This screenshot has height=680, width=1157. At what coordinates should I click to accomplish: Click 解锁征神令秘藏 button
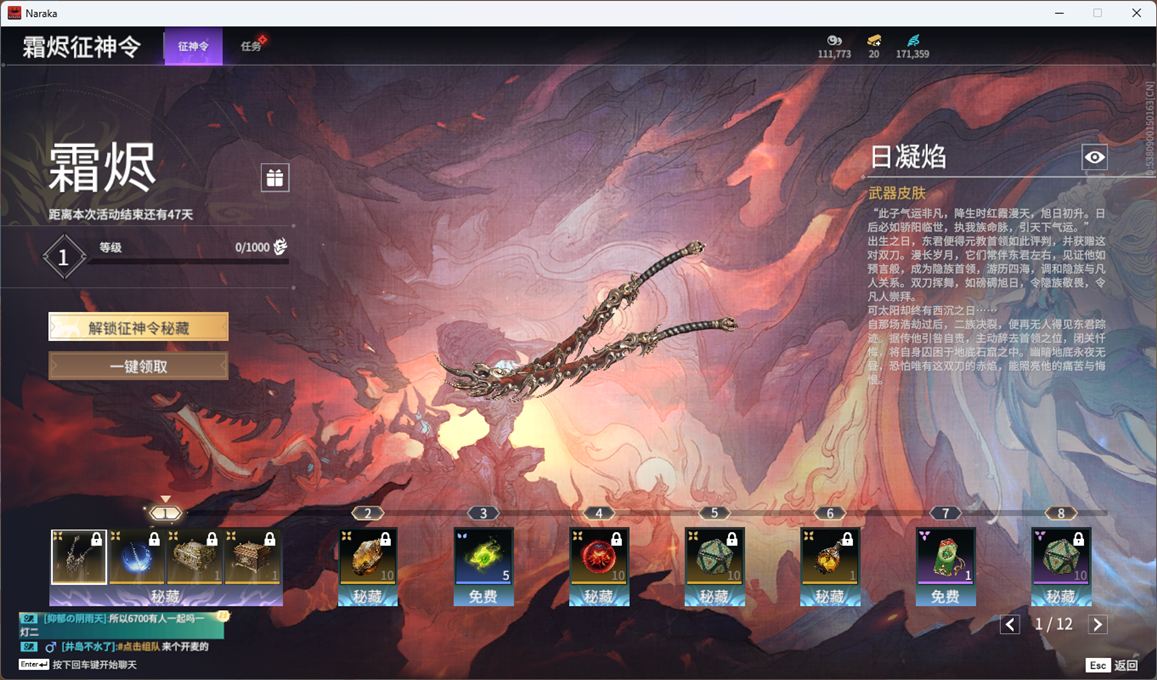(138, 327)
